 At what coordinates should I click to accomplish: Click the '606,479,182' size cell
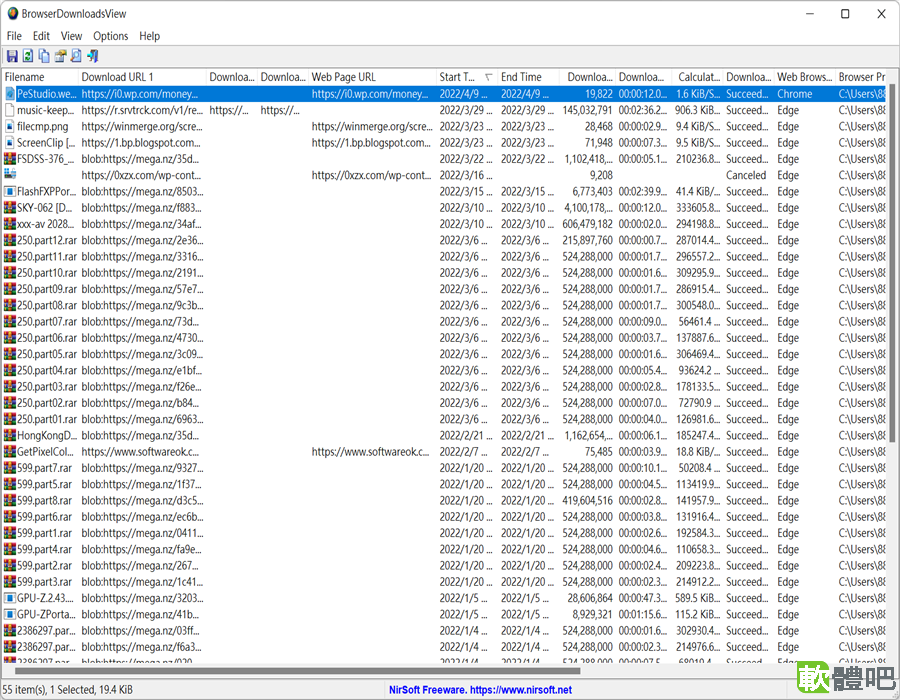(587, 224)
